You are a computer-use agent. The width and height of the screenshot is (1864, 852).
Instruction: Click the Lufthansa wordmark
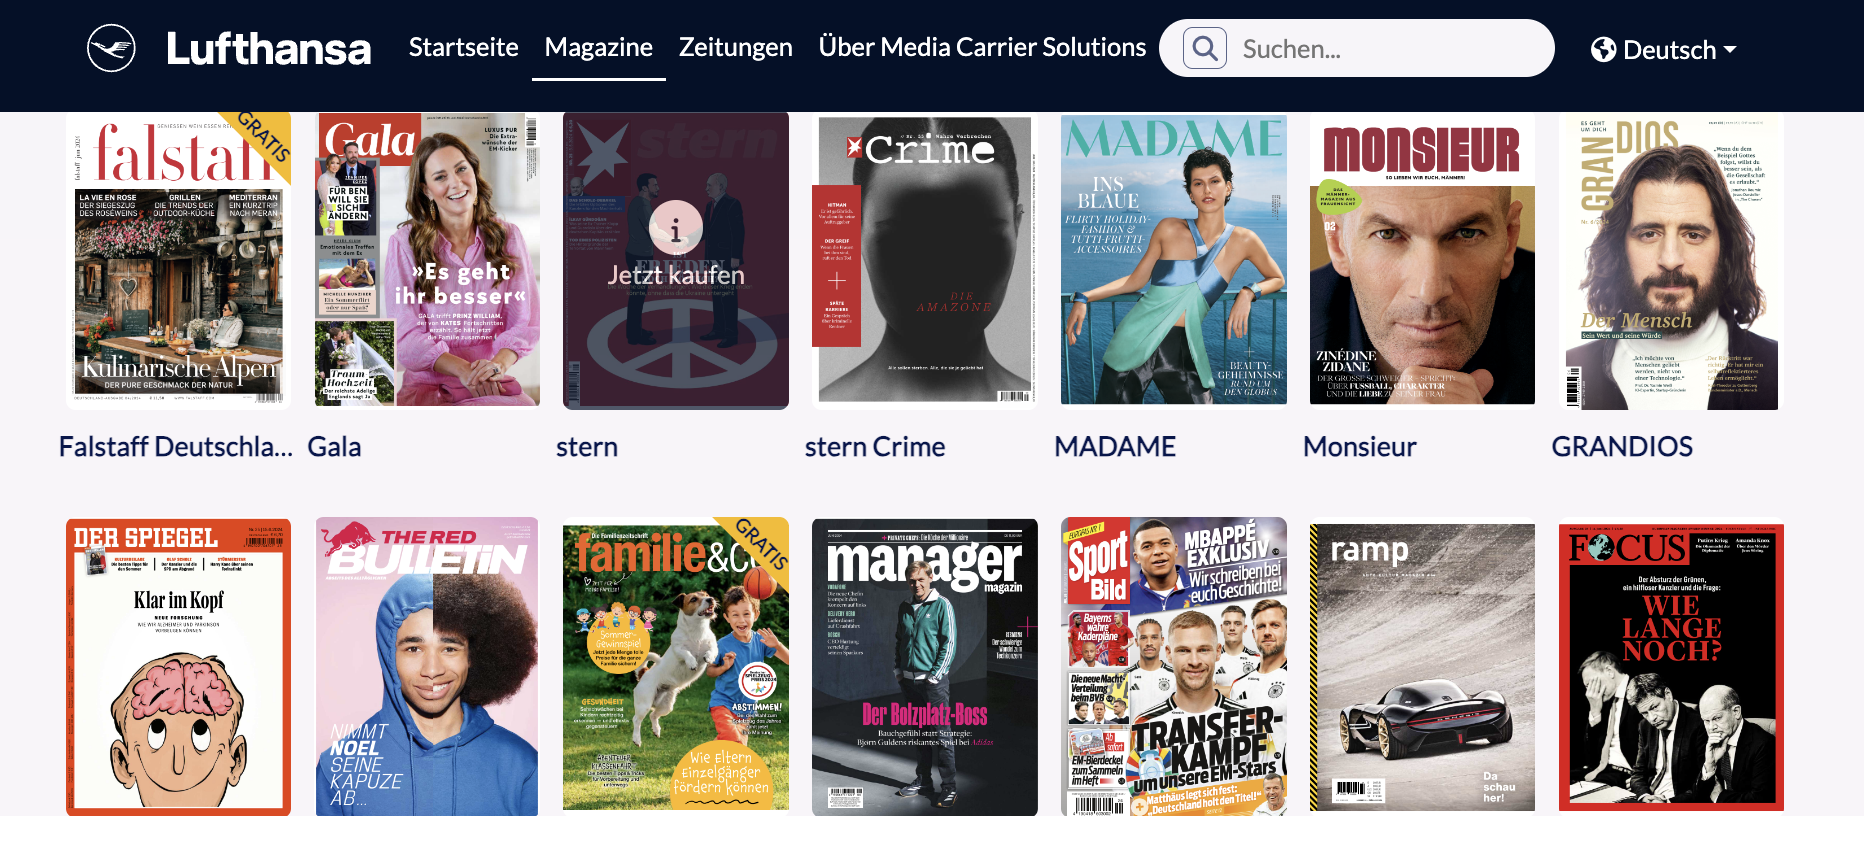[268, 48]
